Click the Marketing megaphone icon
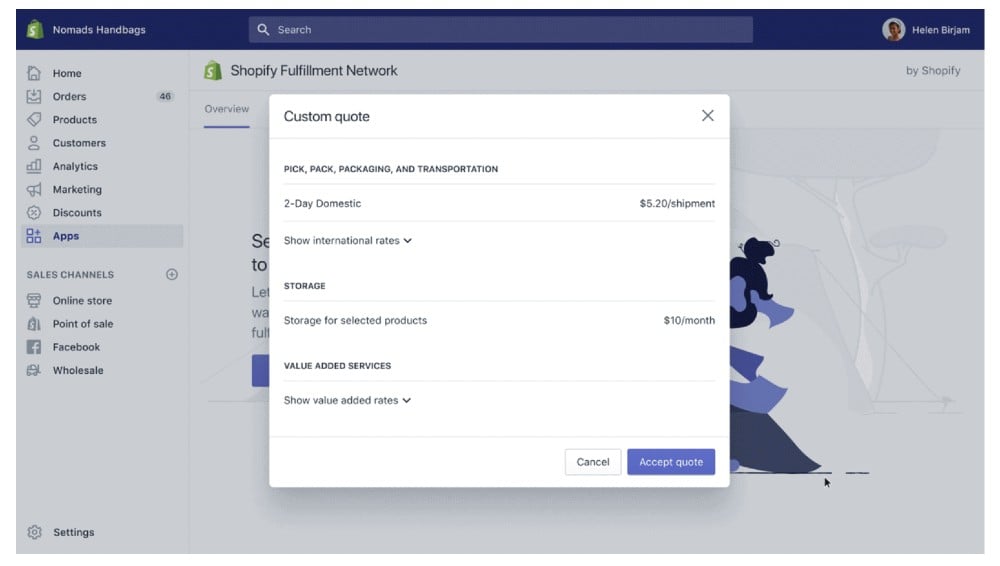 point(34,190)
